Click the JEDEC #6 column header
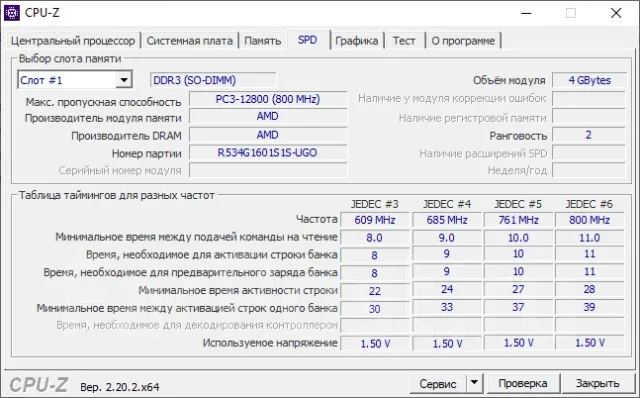Screen dimensions: 640x398 pos(589,204)
